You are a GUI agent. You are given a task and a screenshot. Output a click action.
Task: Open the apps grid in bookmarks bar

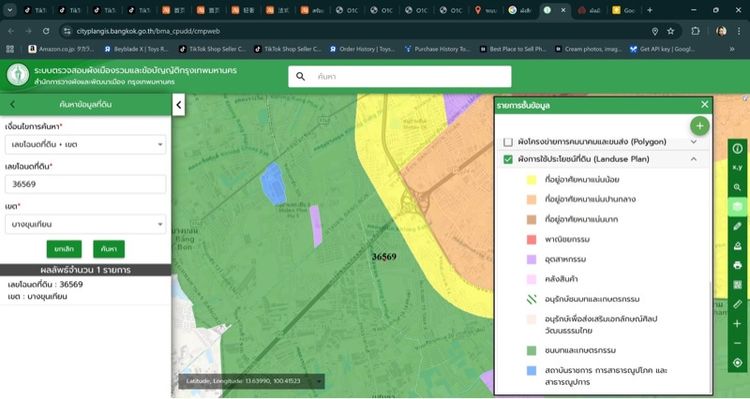(10, 49)
